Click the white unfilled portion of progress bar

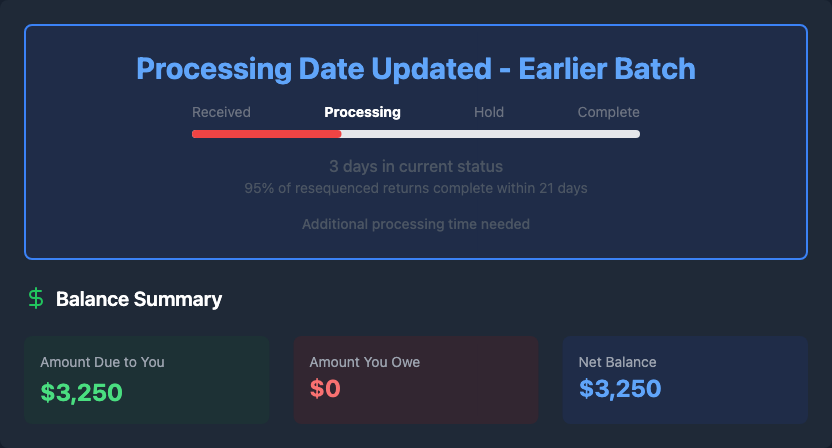pyautogui.click(x=490, y=134)
